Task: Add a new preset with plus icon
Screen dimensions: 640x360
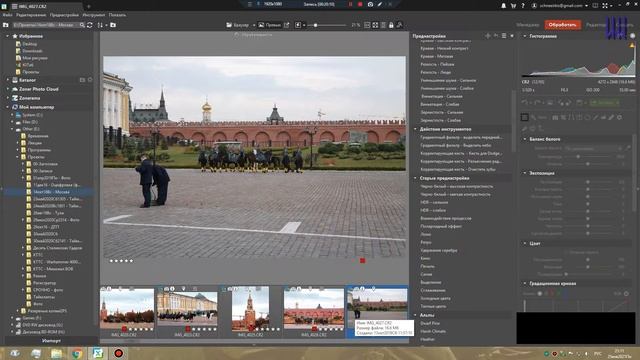Action: click(488, 36)
